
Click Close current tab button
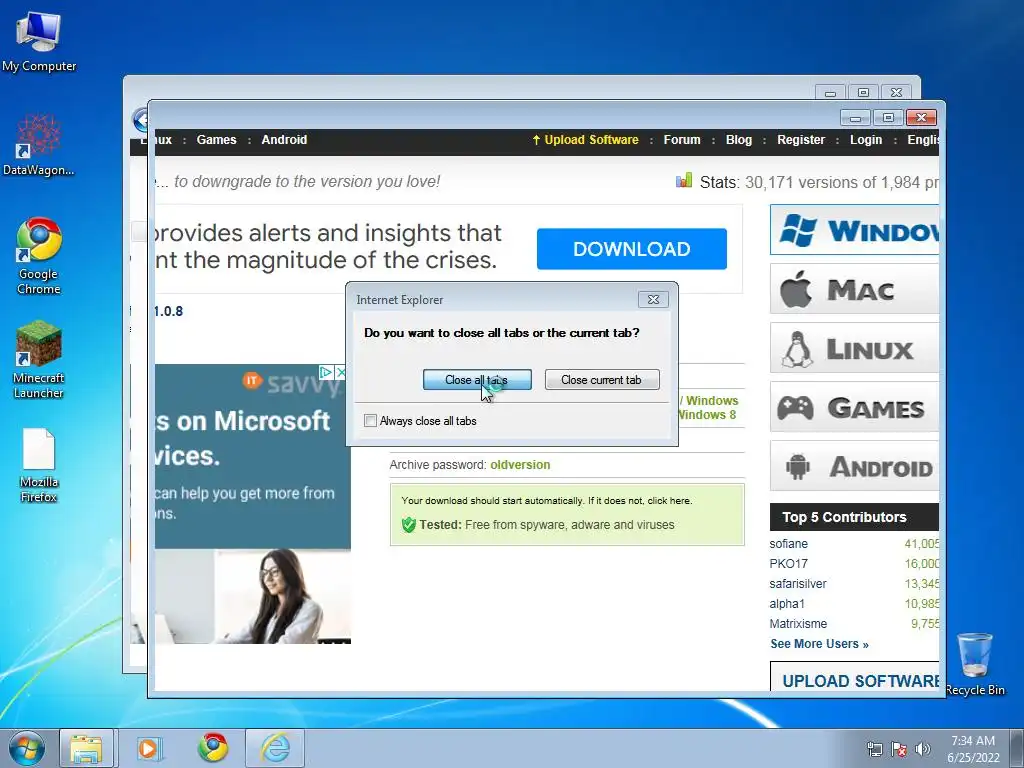(x=601, y=379)
